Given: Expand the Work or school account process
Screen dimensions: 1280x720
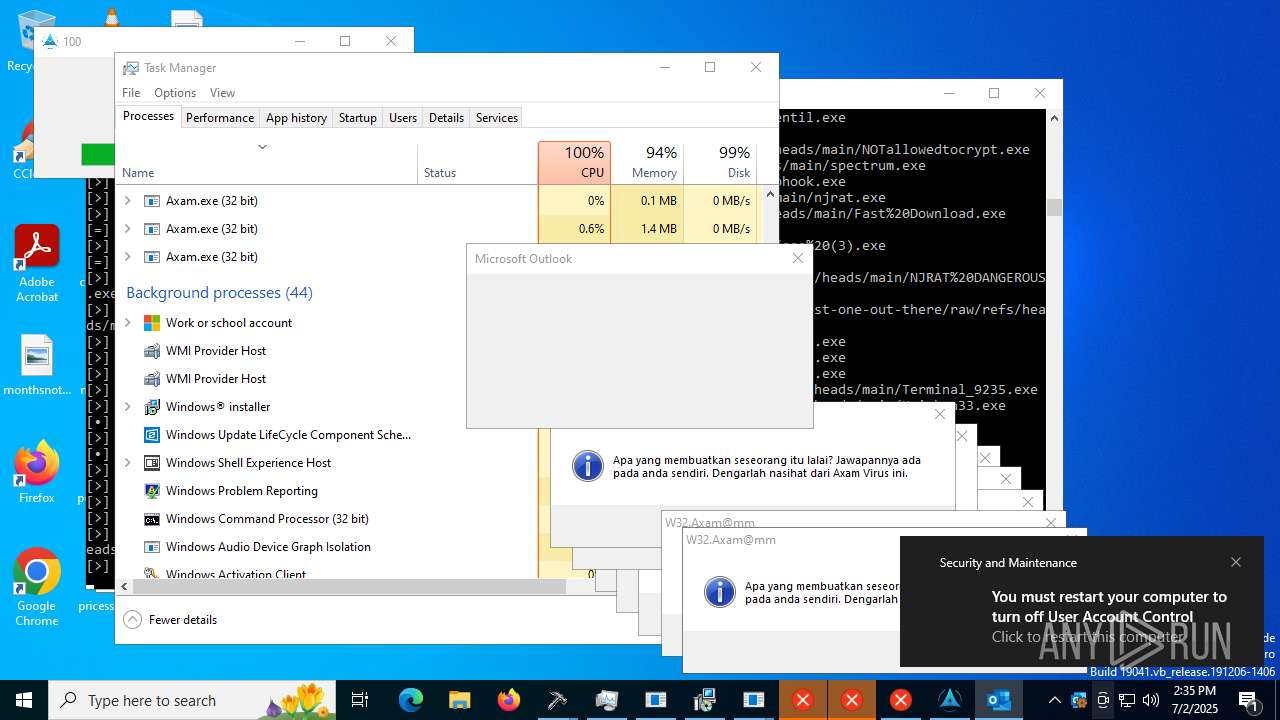Looking at the screenshot, I should pos(127,323).
